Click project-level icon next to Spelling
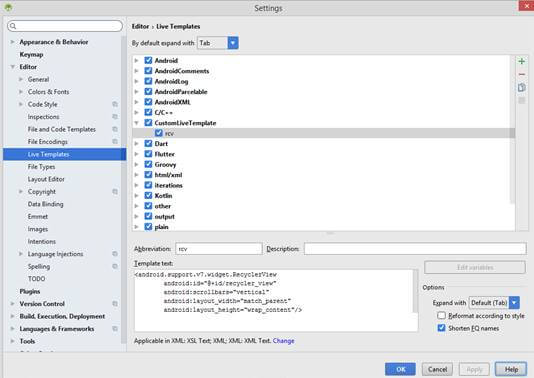The height and width of the screenshot is (378, 534). 115,266
